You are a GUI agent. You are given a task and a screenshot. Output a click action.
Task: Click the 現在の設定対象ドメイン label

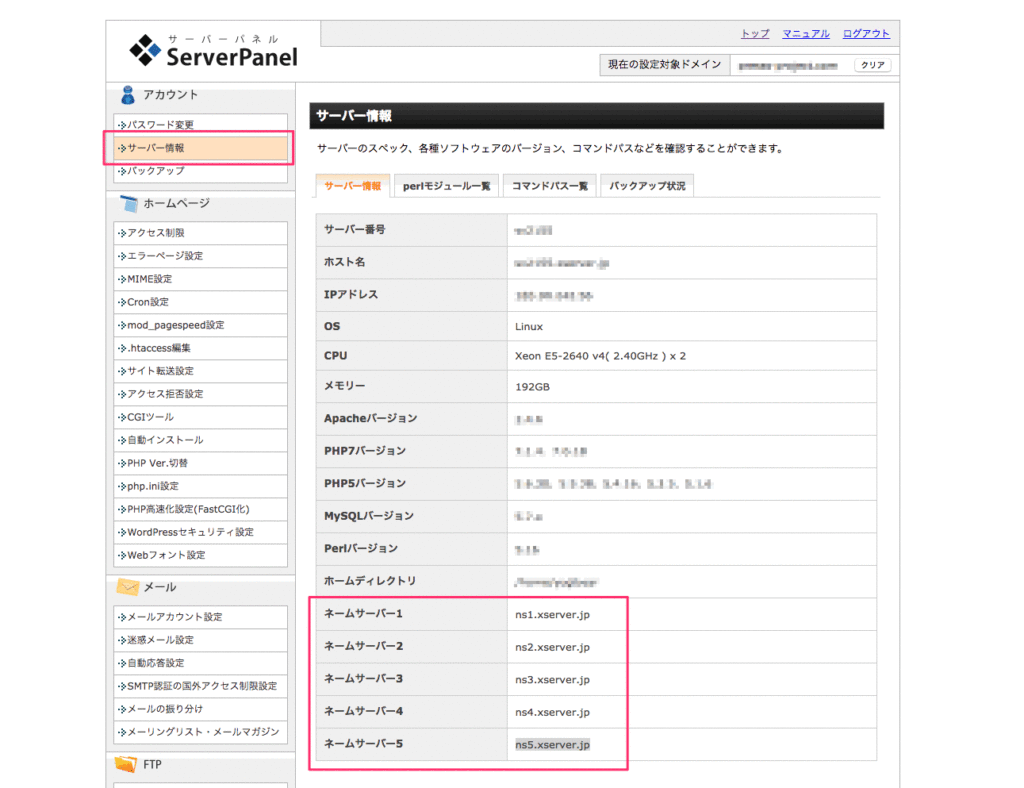point(664,65)
